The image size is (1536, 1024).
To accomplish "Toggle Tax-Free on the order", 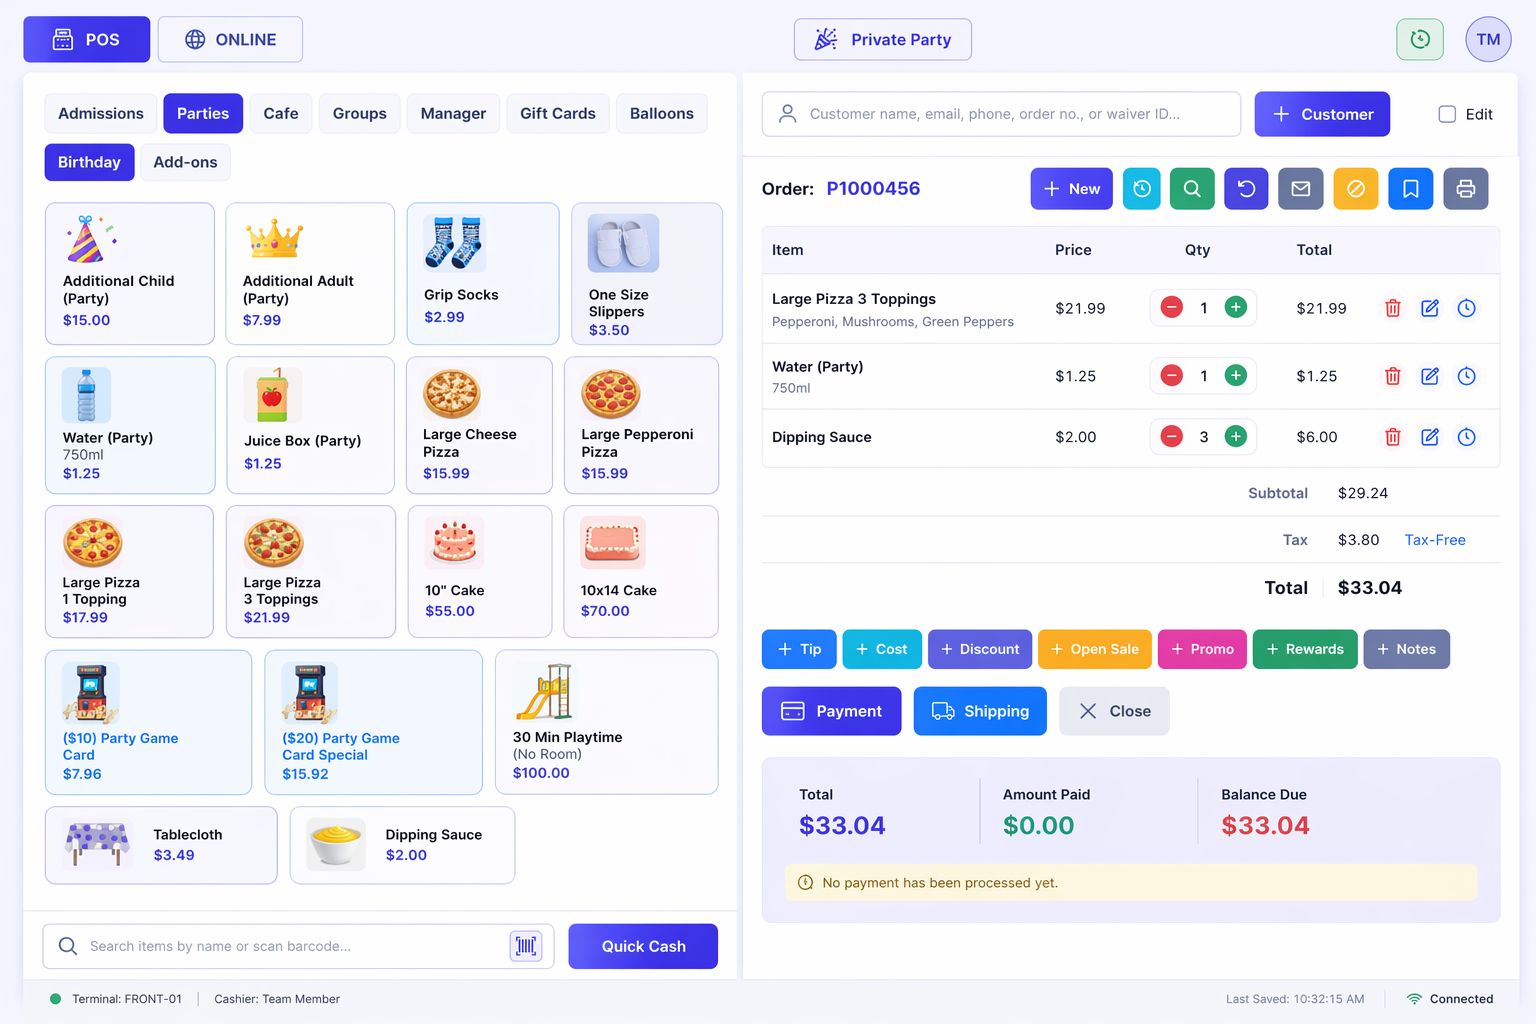I will click(x=1435, y=539).
